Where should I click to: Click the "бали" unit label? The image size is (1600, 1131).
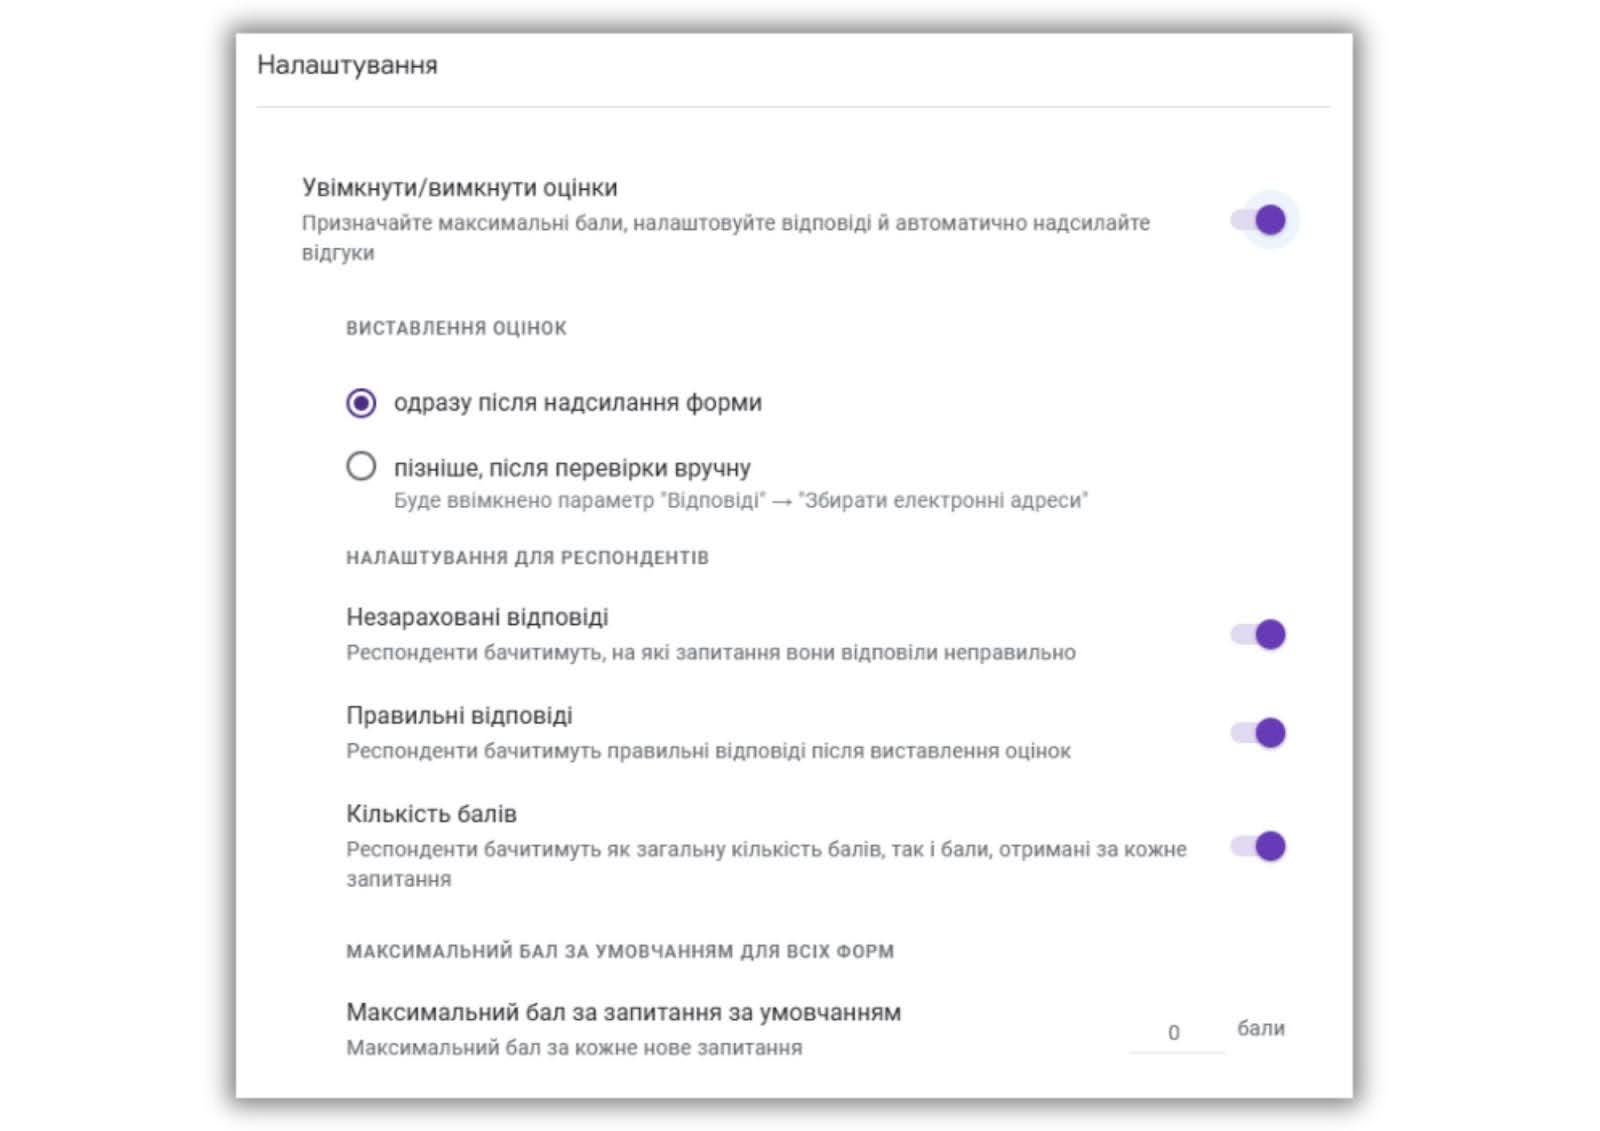click(x=1260, y=1028)
